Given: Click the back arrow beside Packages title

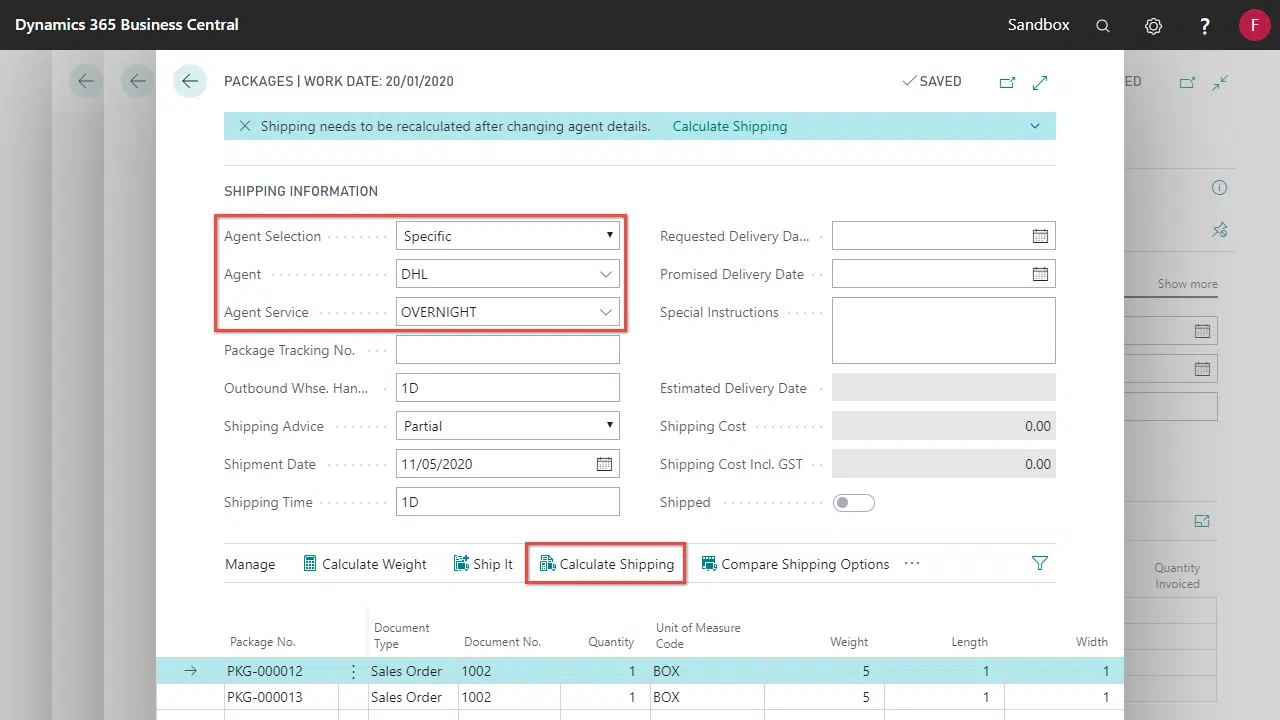Looking at the screenshot, I should coord(190,81).
